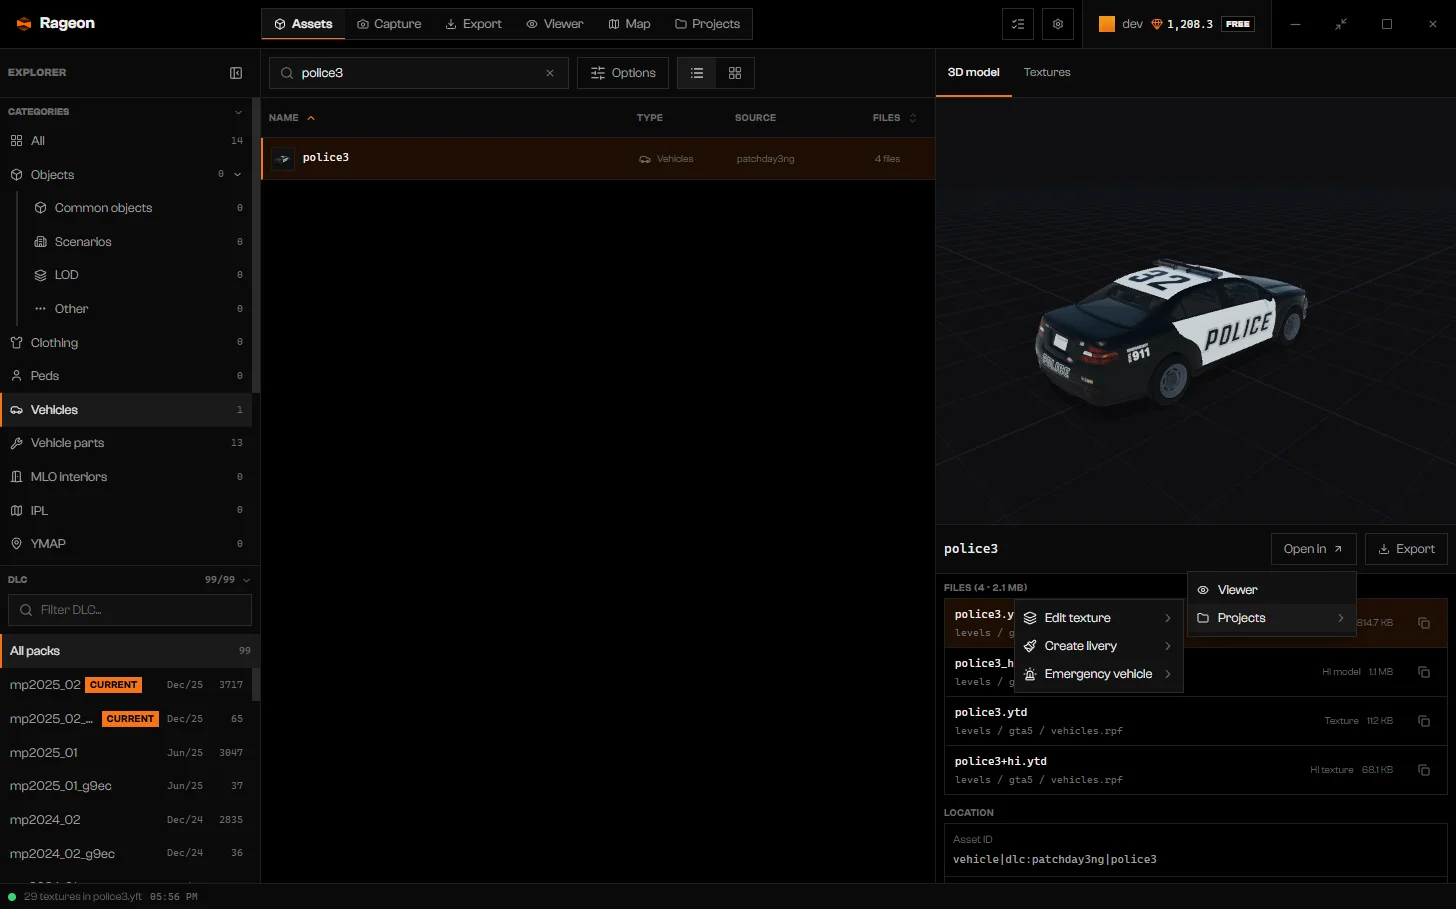Screen dimensions: 1456x909
Task: Go to the Export tab in the top bar
Action: [x=474, y=24]
